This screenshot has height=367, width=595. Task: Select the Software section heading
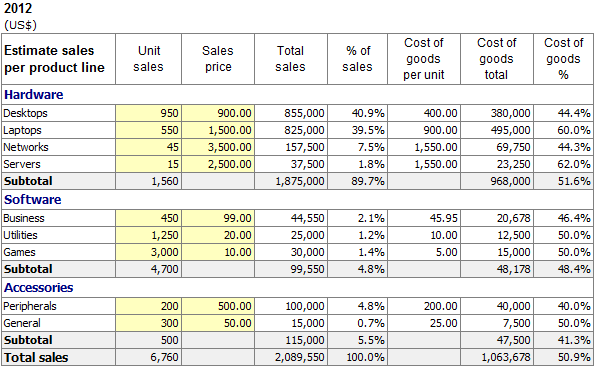pyautogui.click(x=33, y=200)
